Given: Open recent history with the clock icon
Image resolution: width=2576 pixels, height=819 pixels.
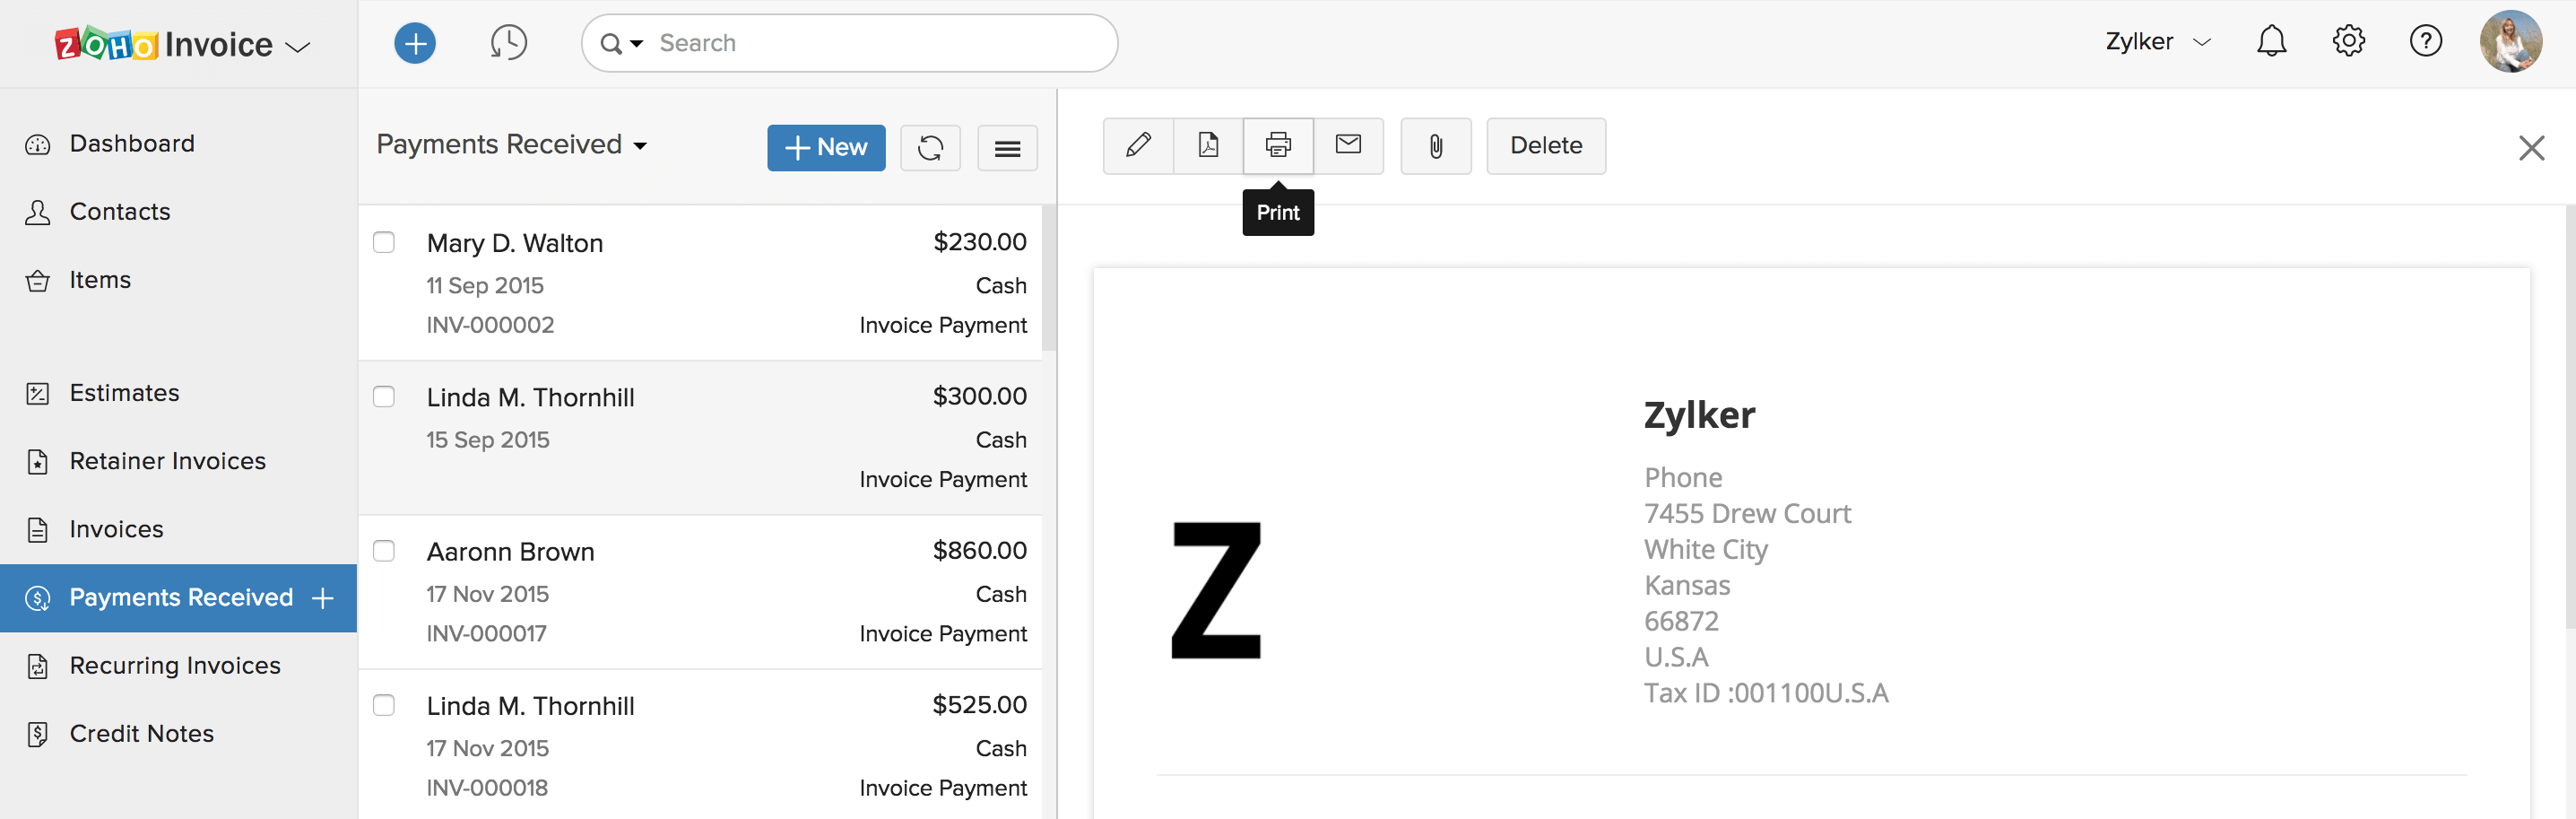Looking at the screenshot, I should [x=508, y=42].
